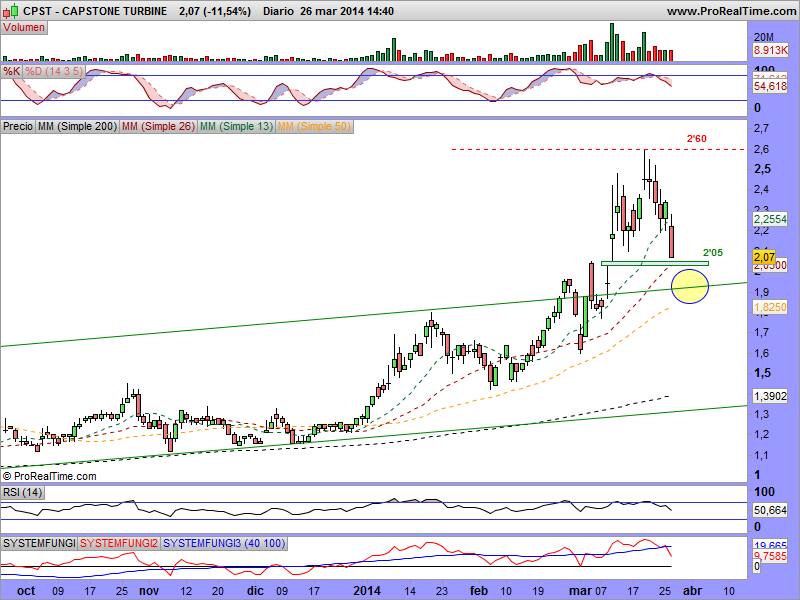Select the red SYSTEMFUNGI2 label
The width and height of the screenshot is (800, 600).
119,542
